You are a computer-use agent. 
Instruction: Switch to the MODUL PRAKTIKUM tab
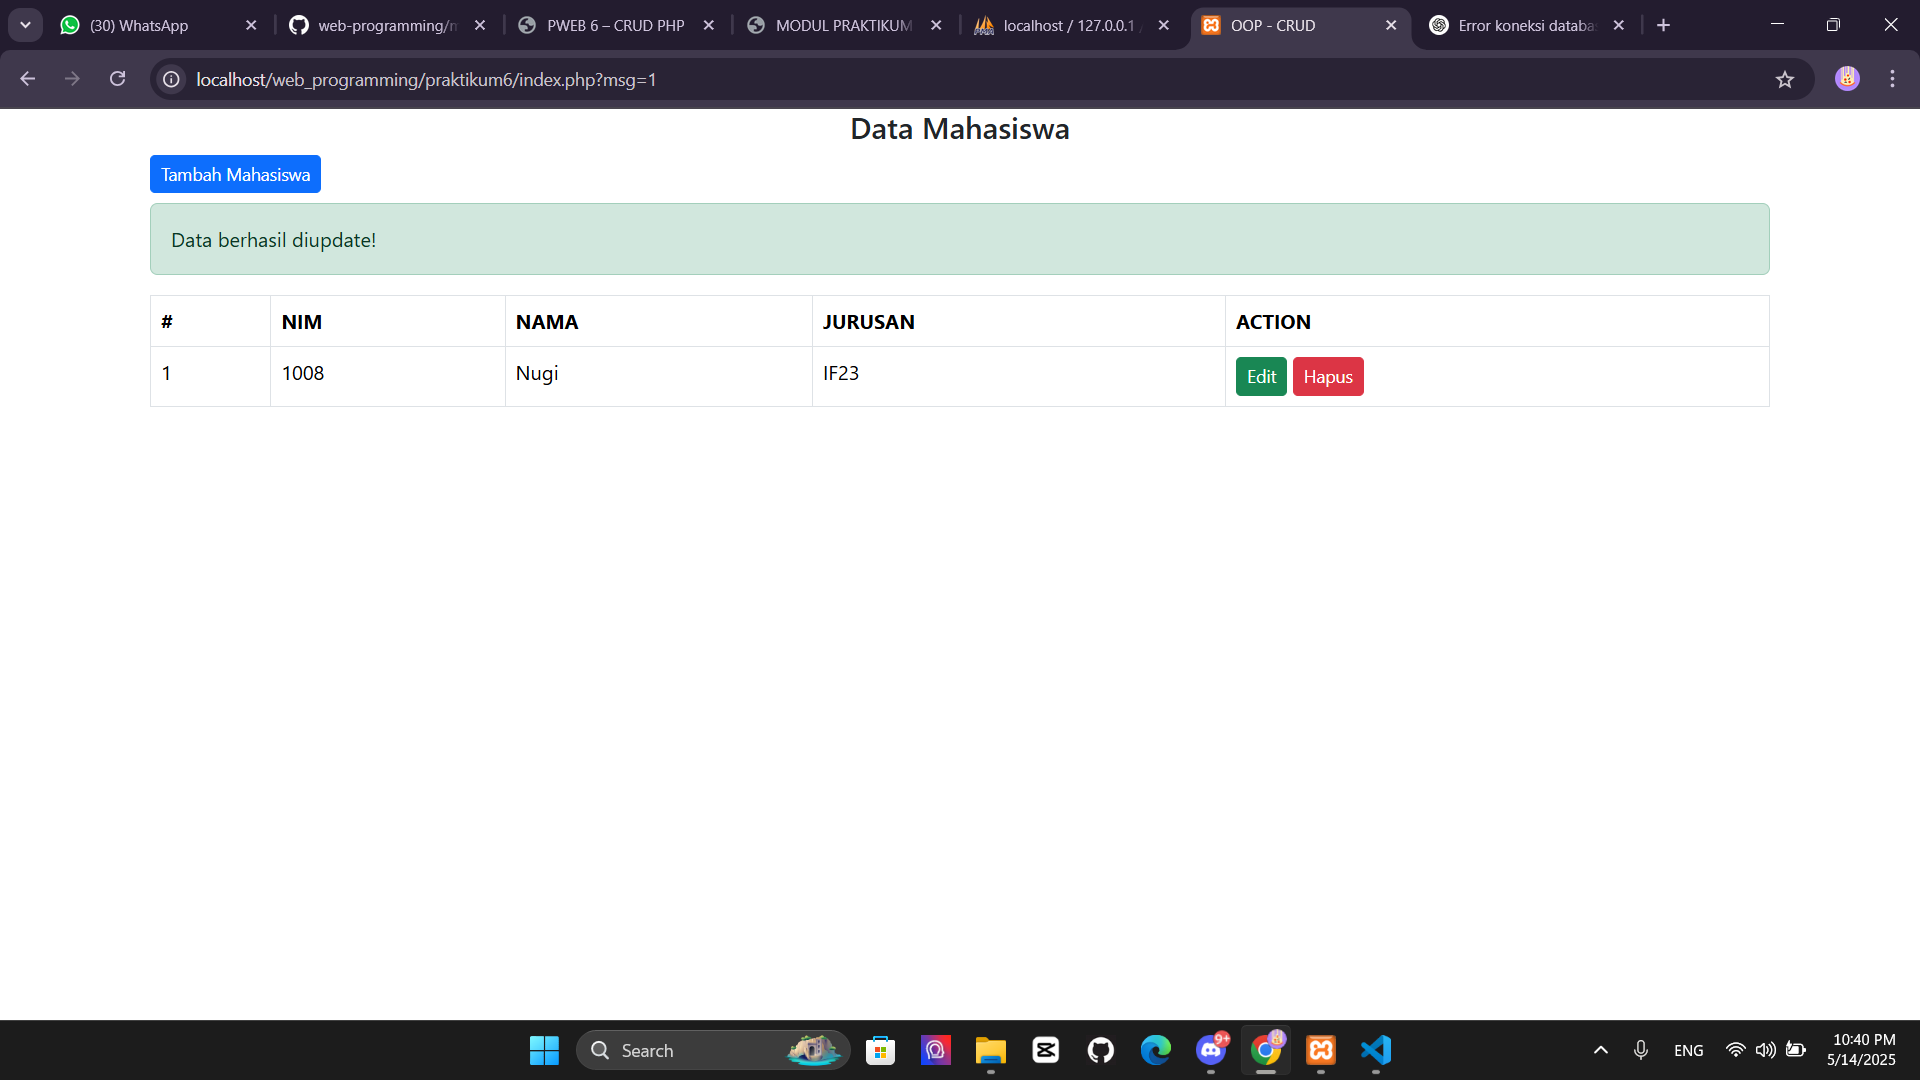(x=843, y=25)
